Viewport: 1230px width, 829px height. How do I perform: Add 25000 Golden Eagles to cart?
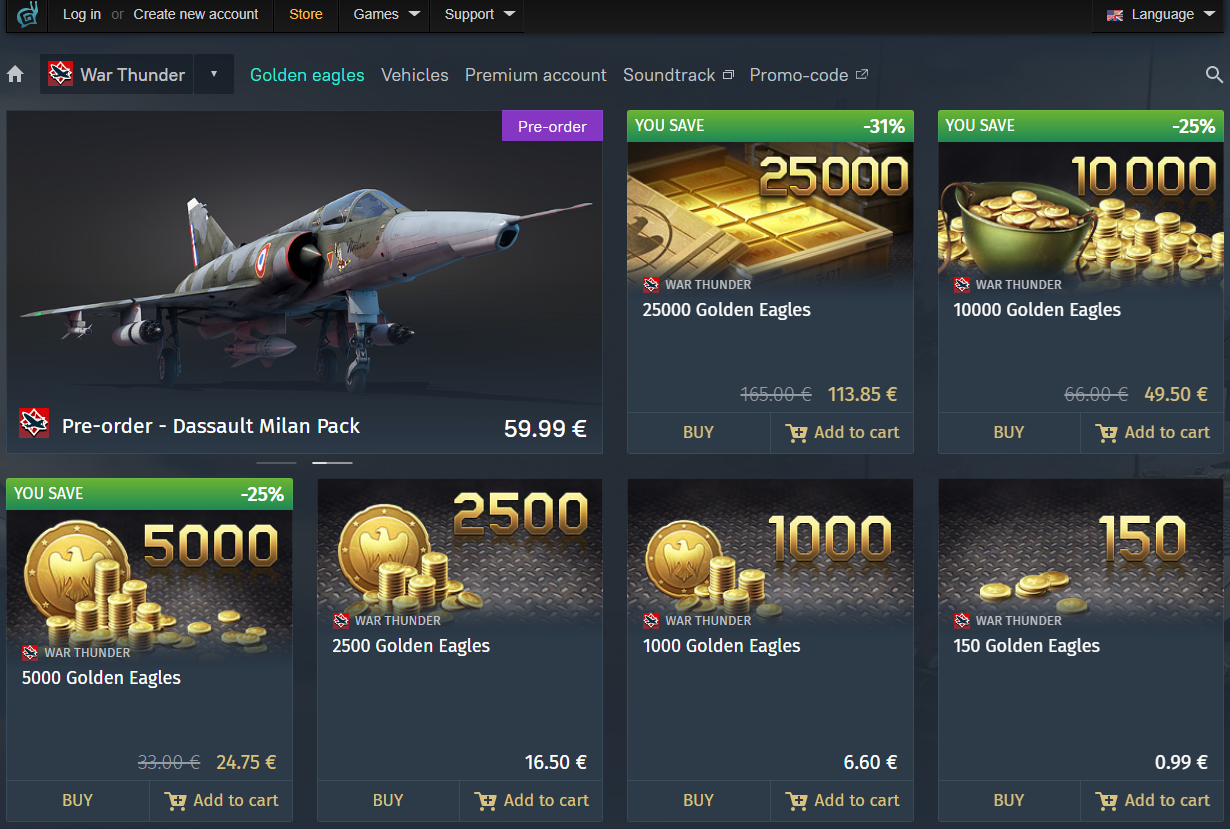pos(842,433)
